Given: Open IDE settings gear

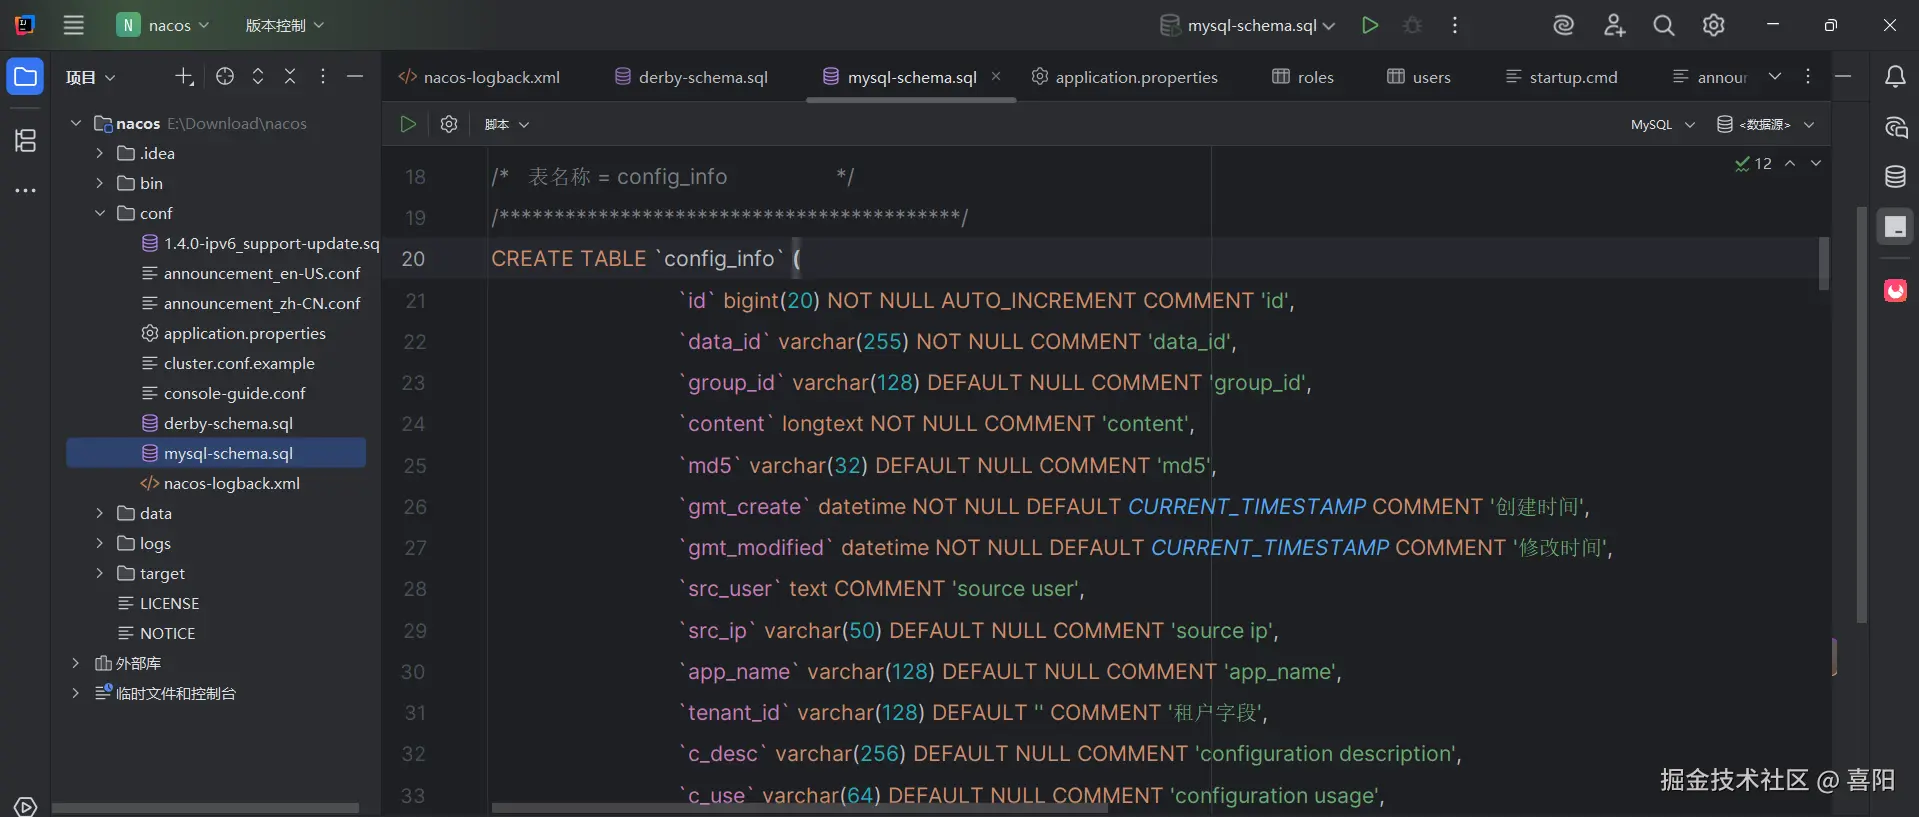Looking at the screenshot, I should 1714,25.
